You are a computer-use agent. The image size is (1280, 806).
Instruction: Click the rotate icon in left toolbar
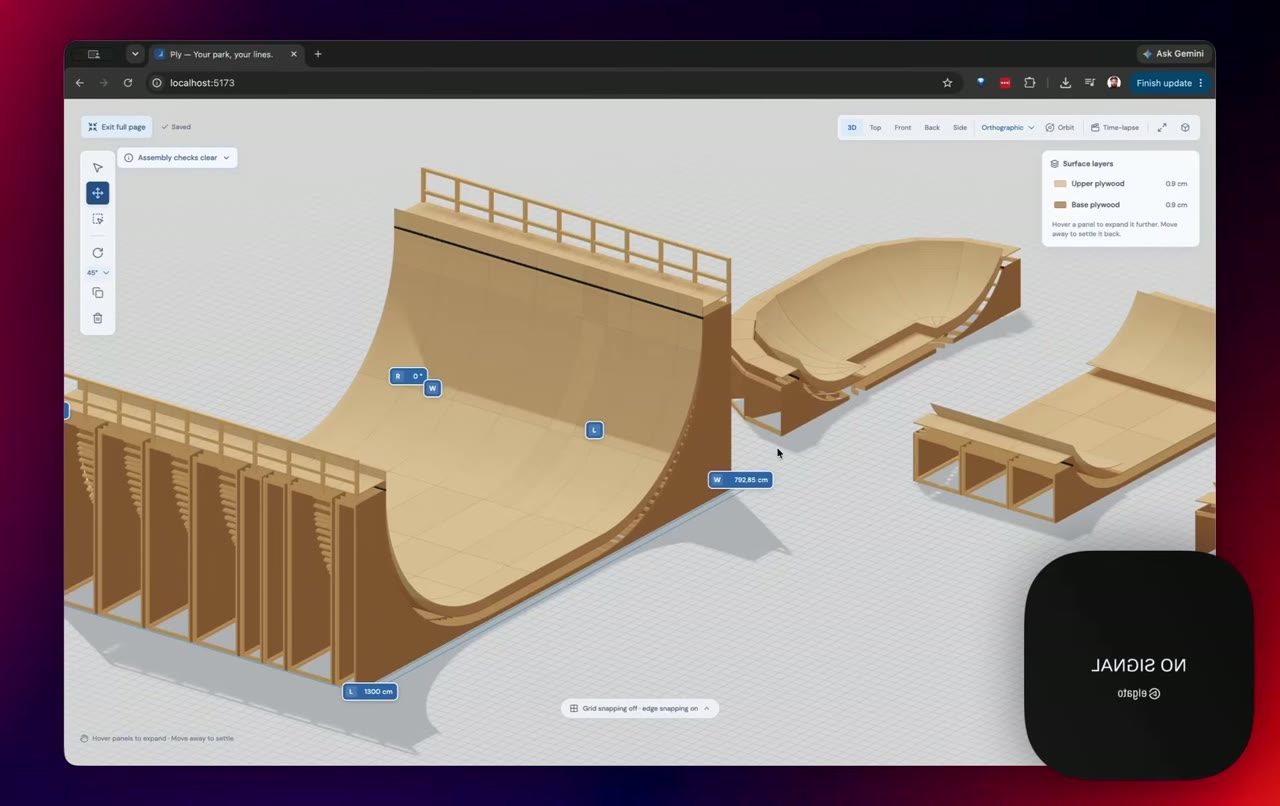tap(97, 253)
